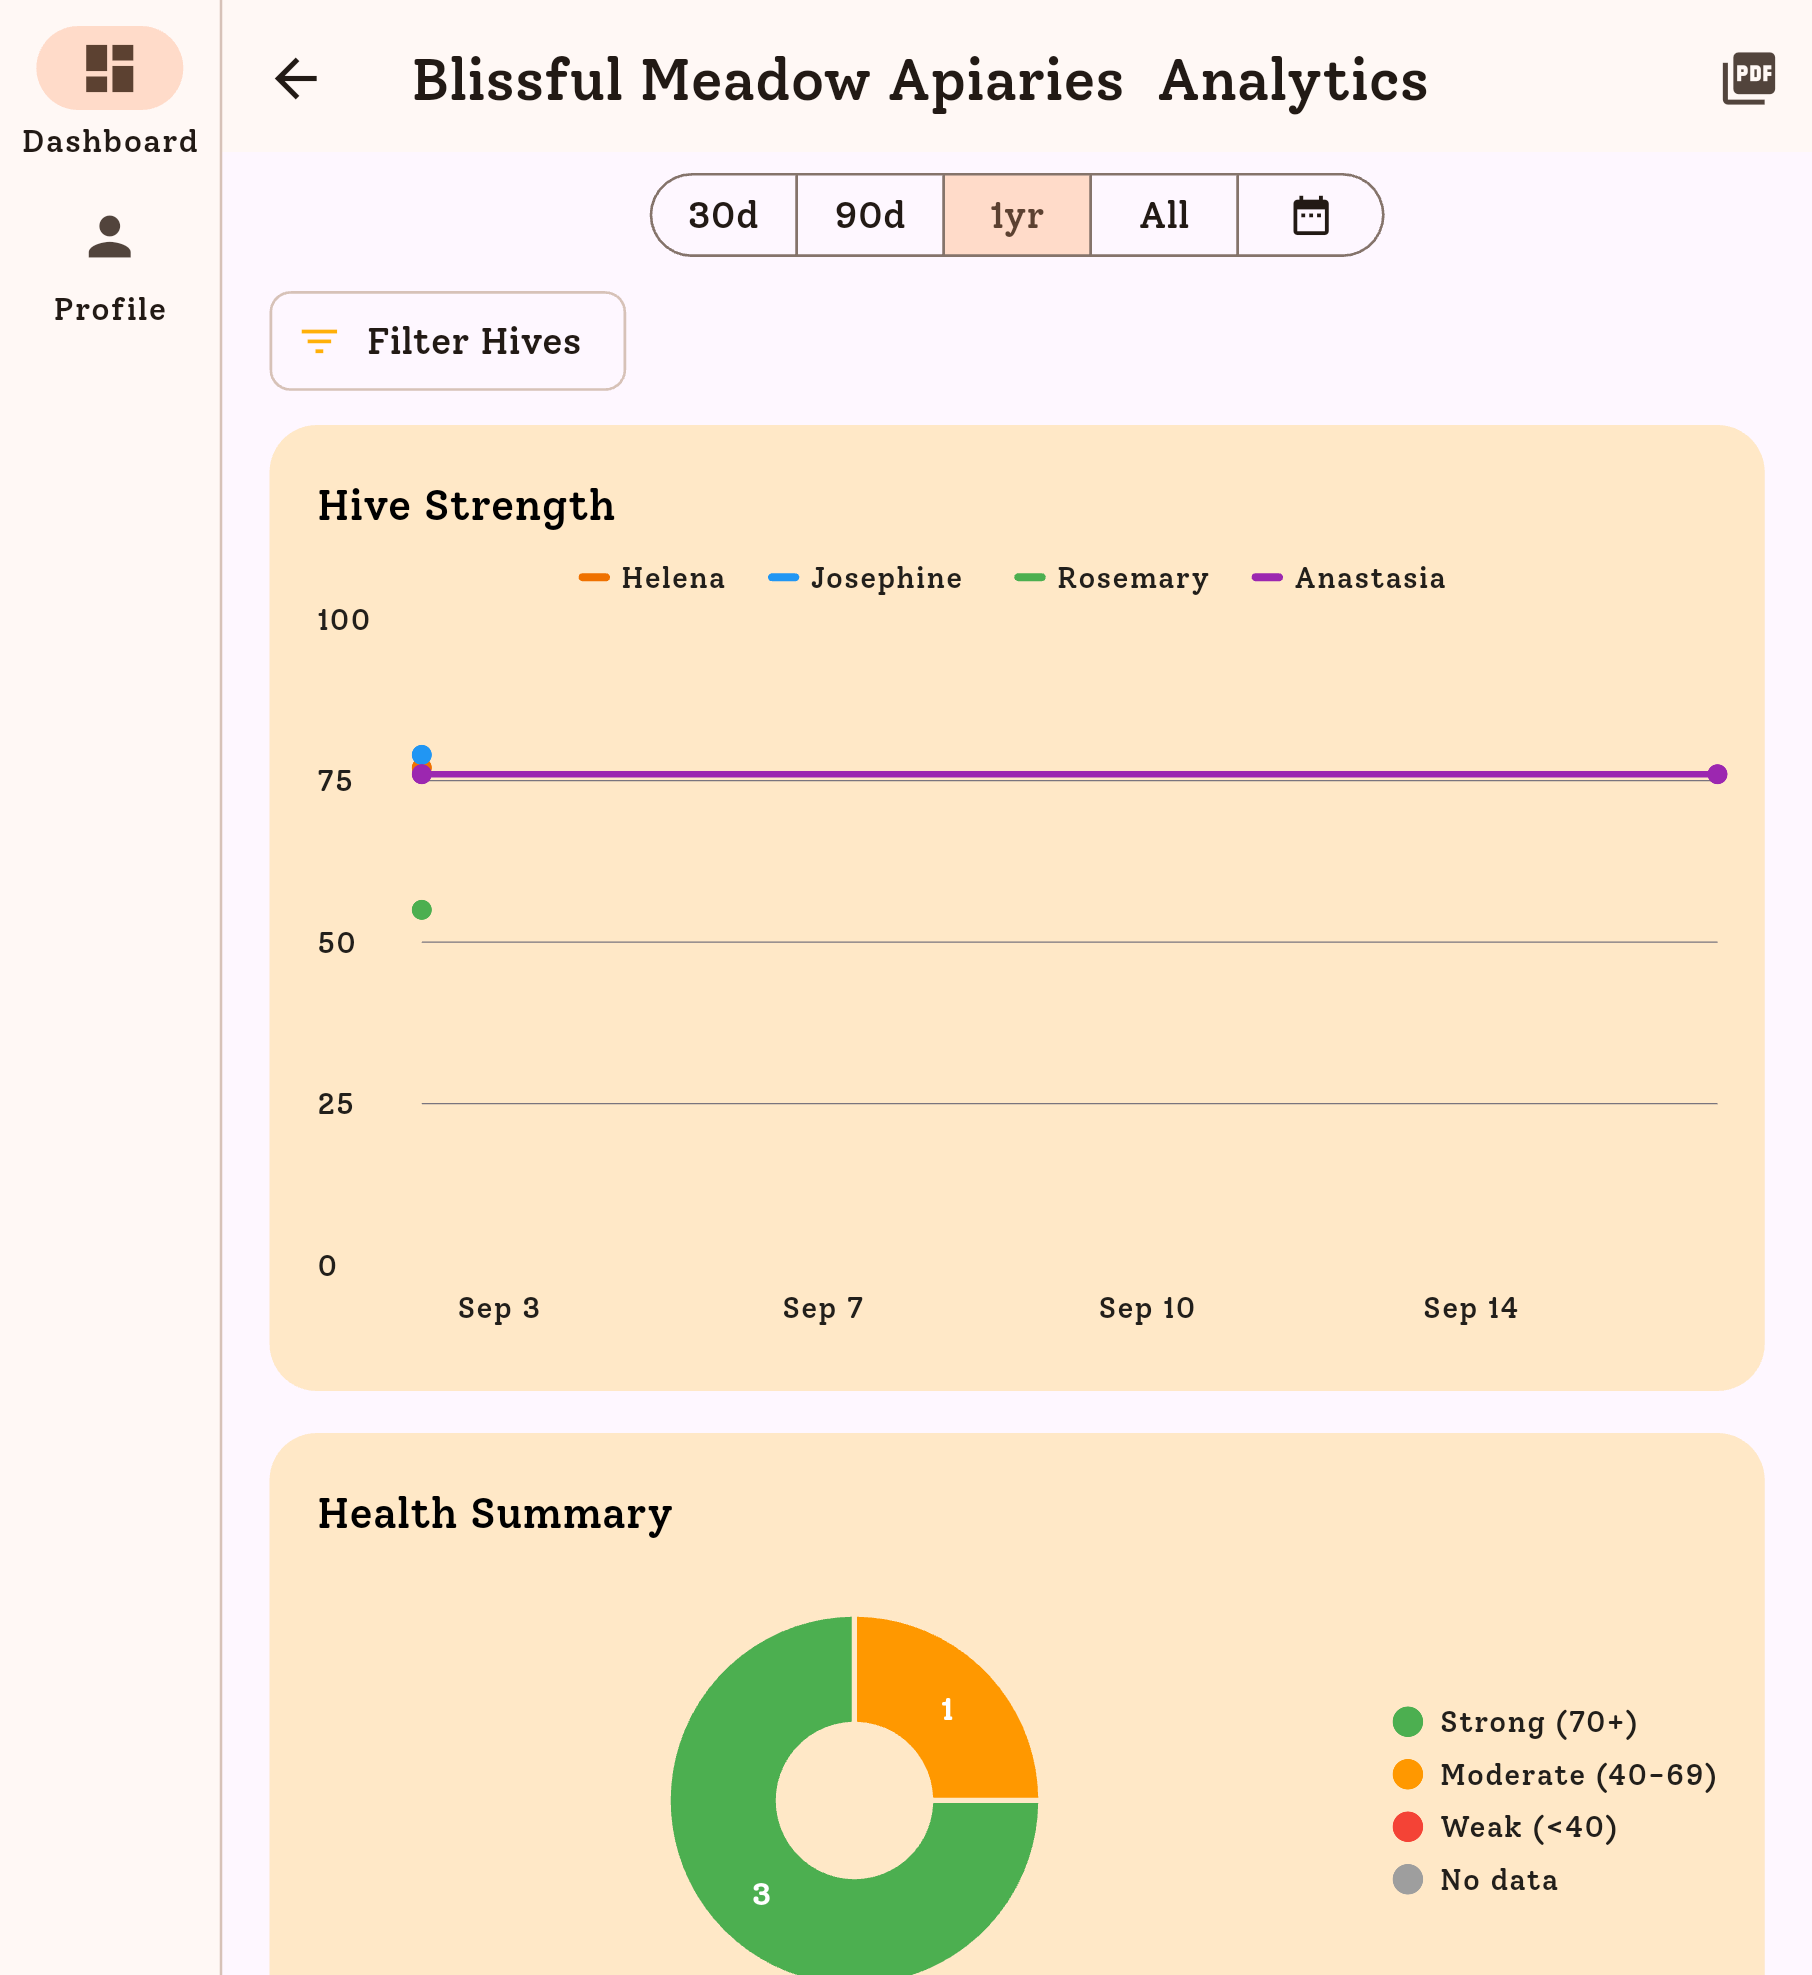Screen dimensions: 1812x1975
Task: Open the Profile page via person icon
Action: [x=109, y=237]
